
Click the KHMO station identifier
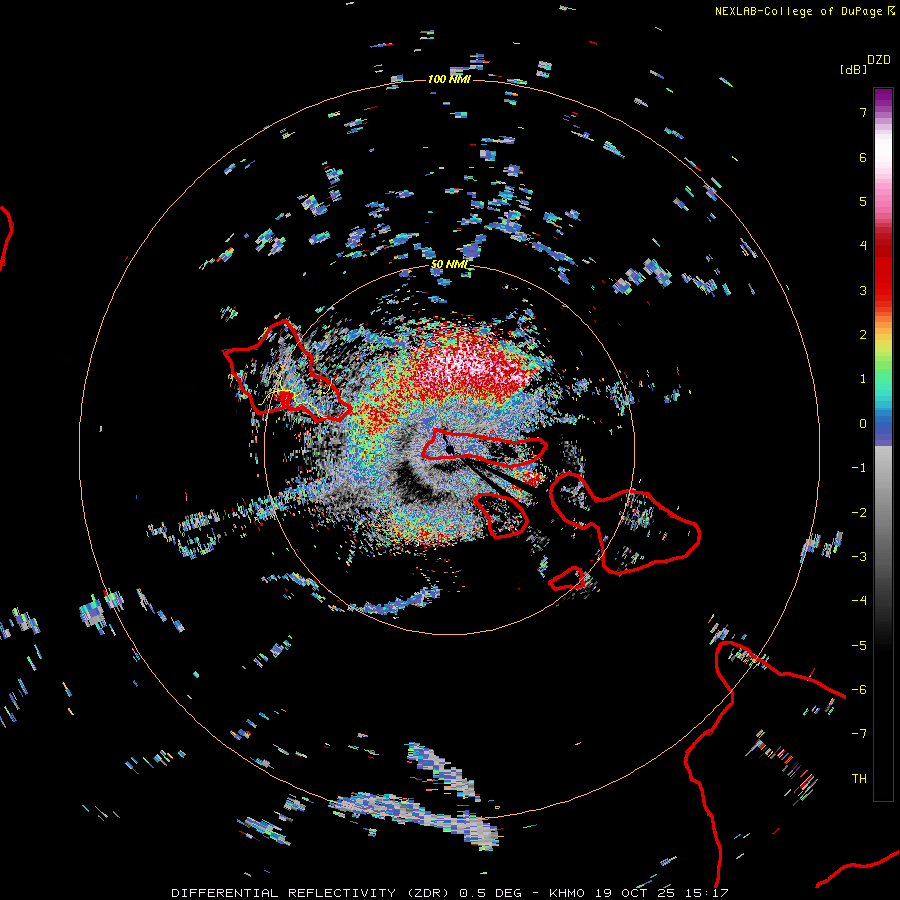click(567, 893)
